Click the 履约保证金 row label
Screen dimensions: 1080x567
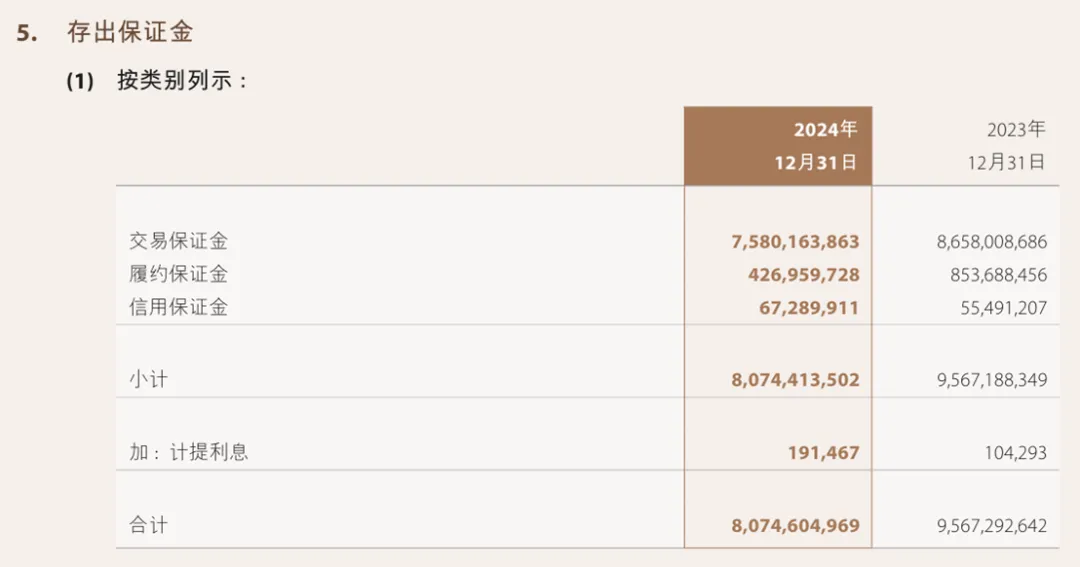(x=178, y=274)
